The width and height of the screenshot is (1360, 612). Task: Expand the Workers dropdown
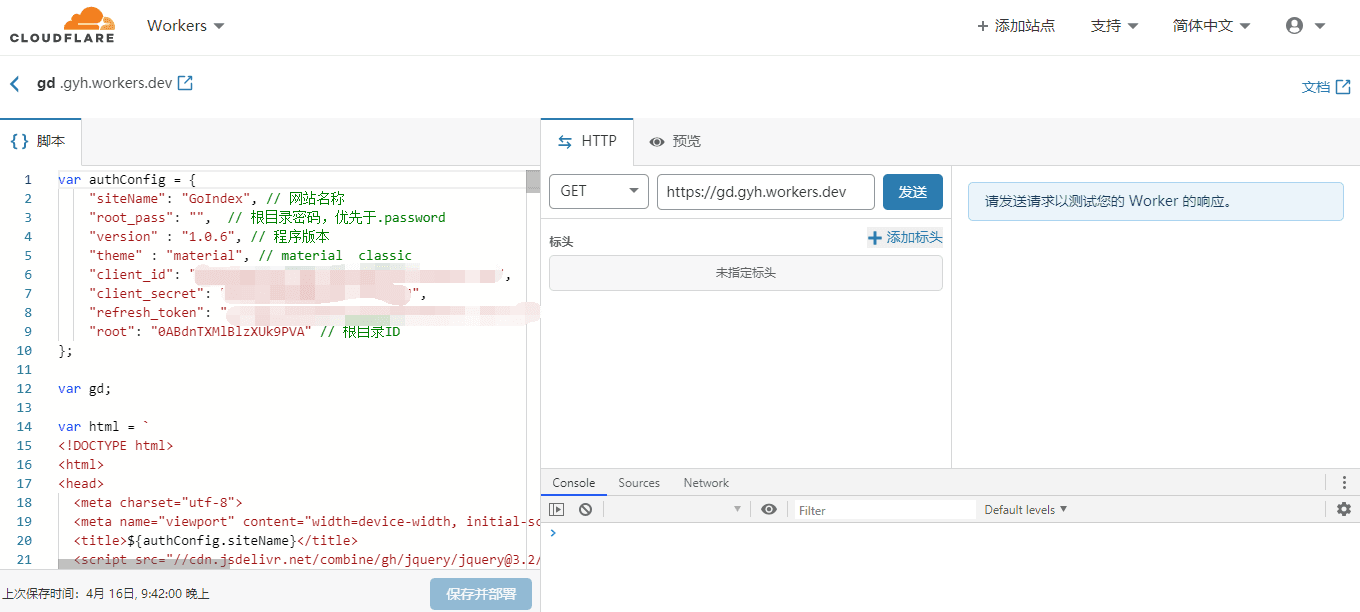186,26
